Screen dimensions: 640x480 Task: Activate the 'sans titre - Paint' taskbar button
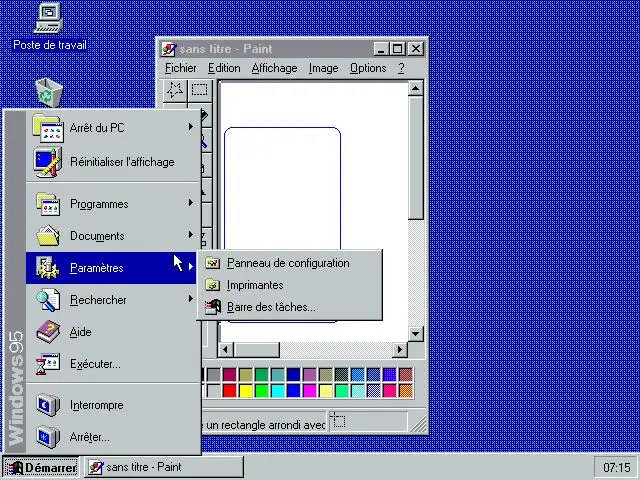[164, 467]
